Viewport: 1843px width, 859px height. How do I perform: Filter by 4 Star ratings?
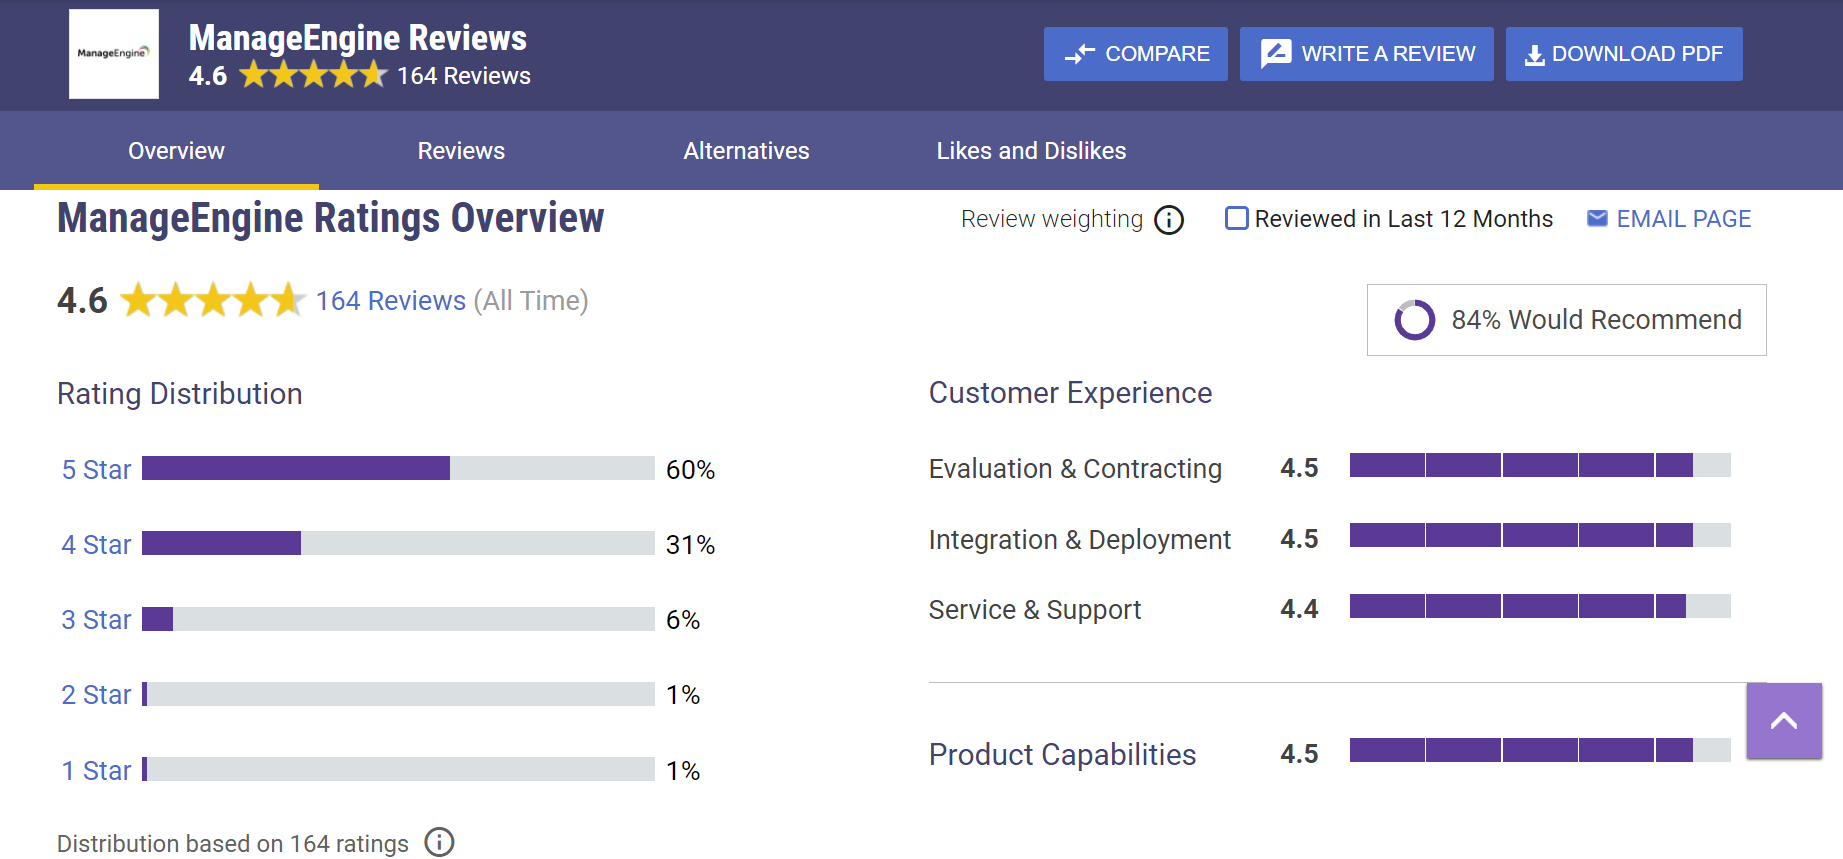[96, 544]
